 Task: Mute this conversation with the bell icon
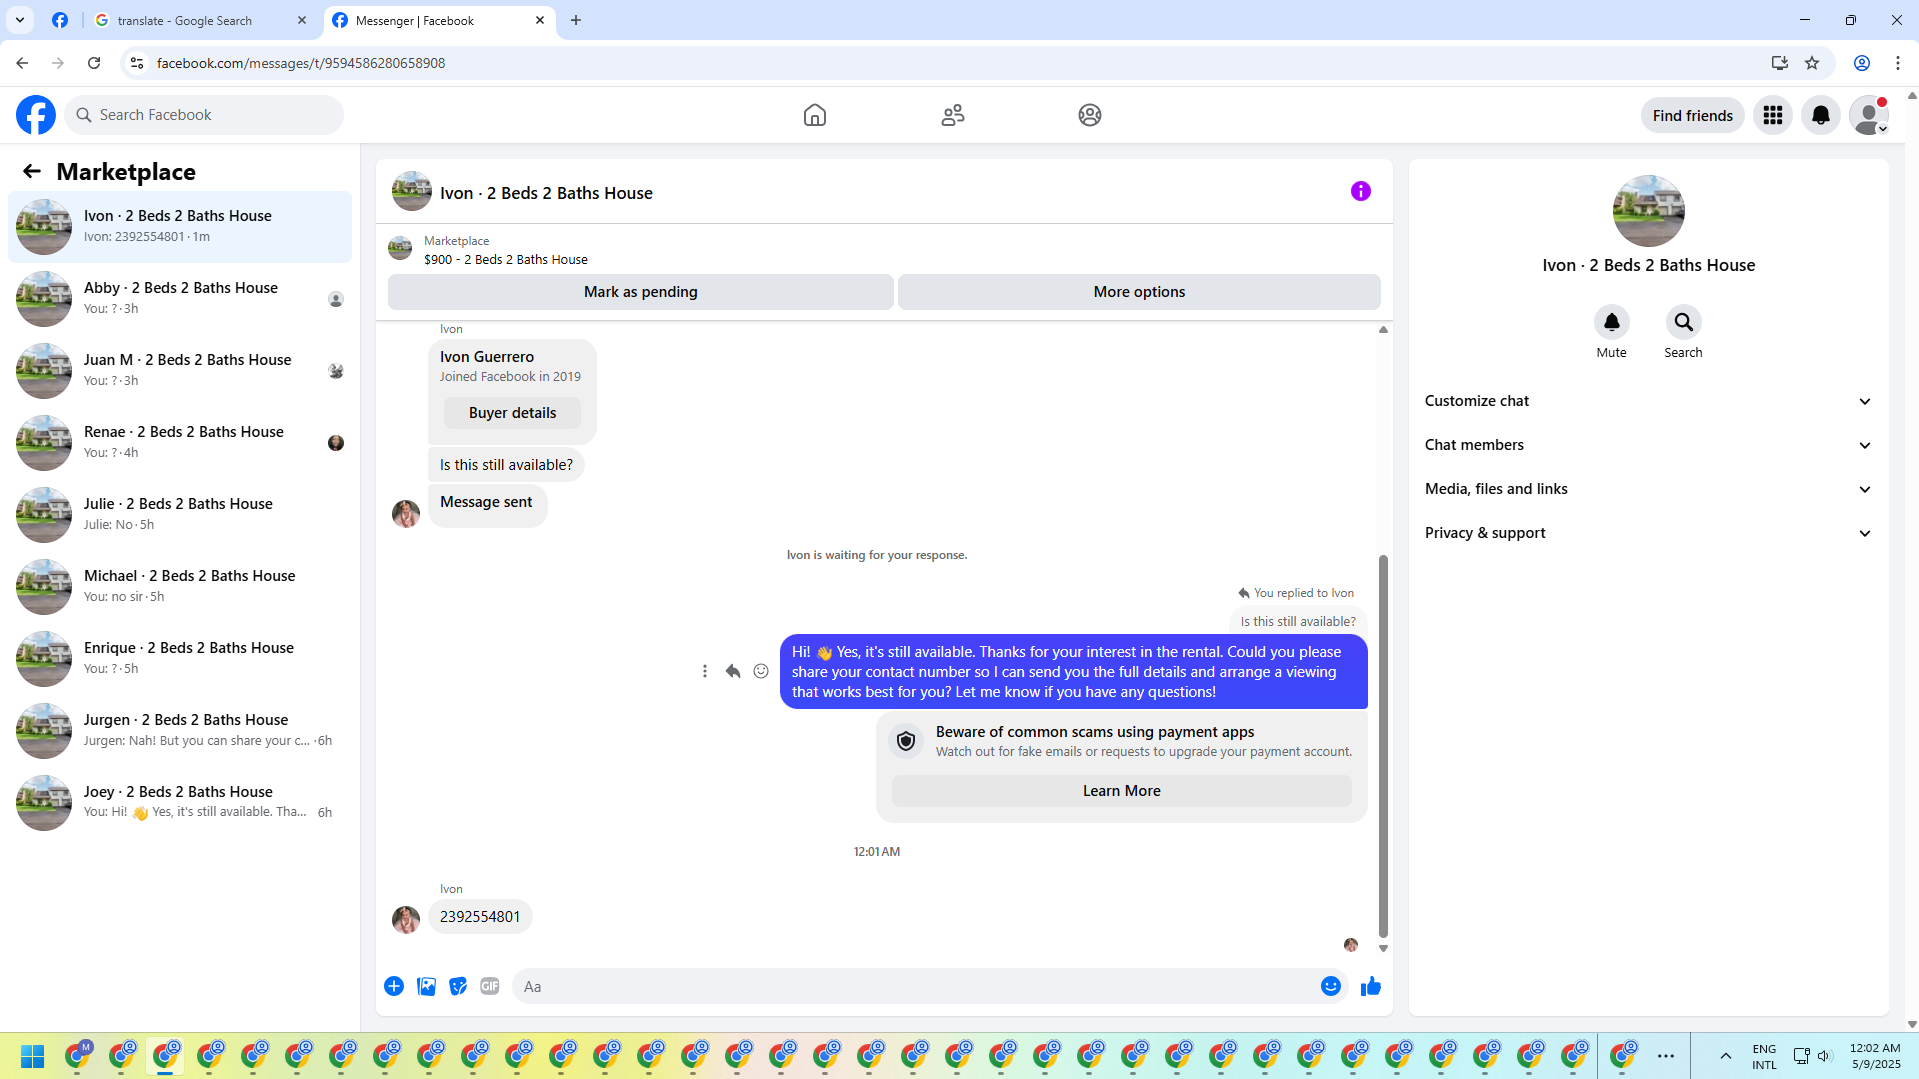1612,322
